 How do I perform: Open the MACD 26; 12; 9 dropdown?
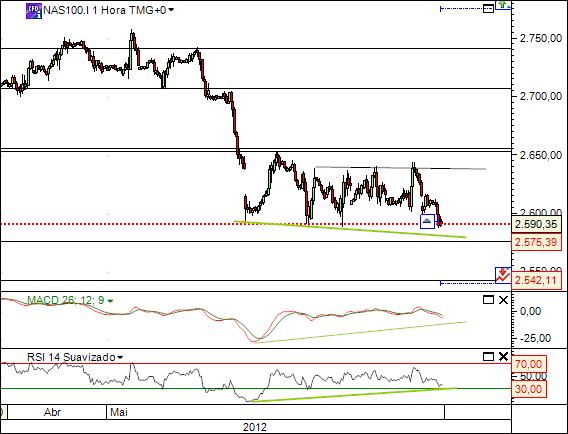coord(110,301)
